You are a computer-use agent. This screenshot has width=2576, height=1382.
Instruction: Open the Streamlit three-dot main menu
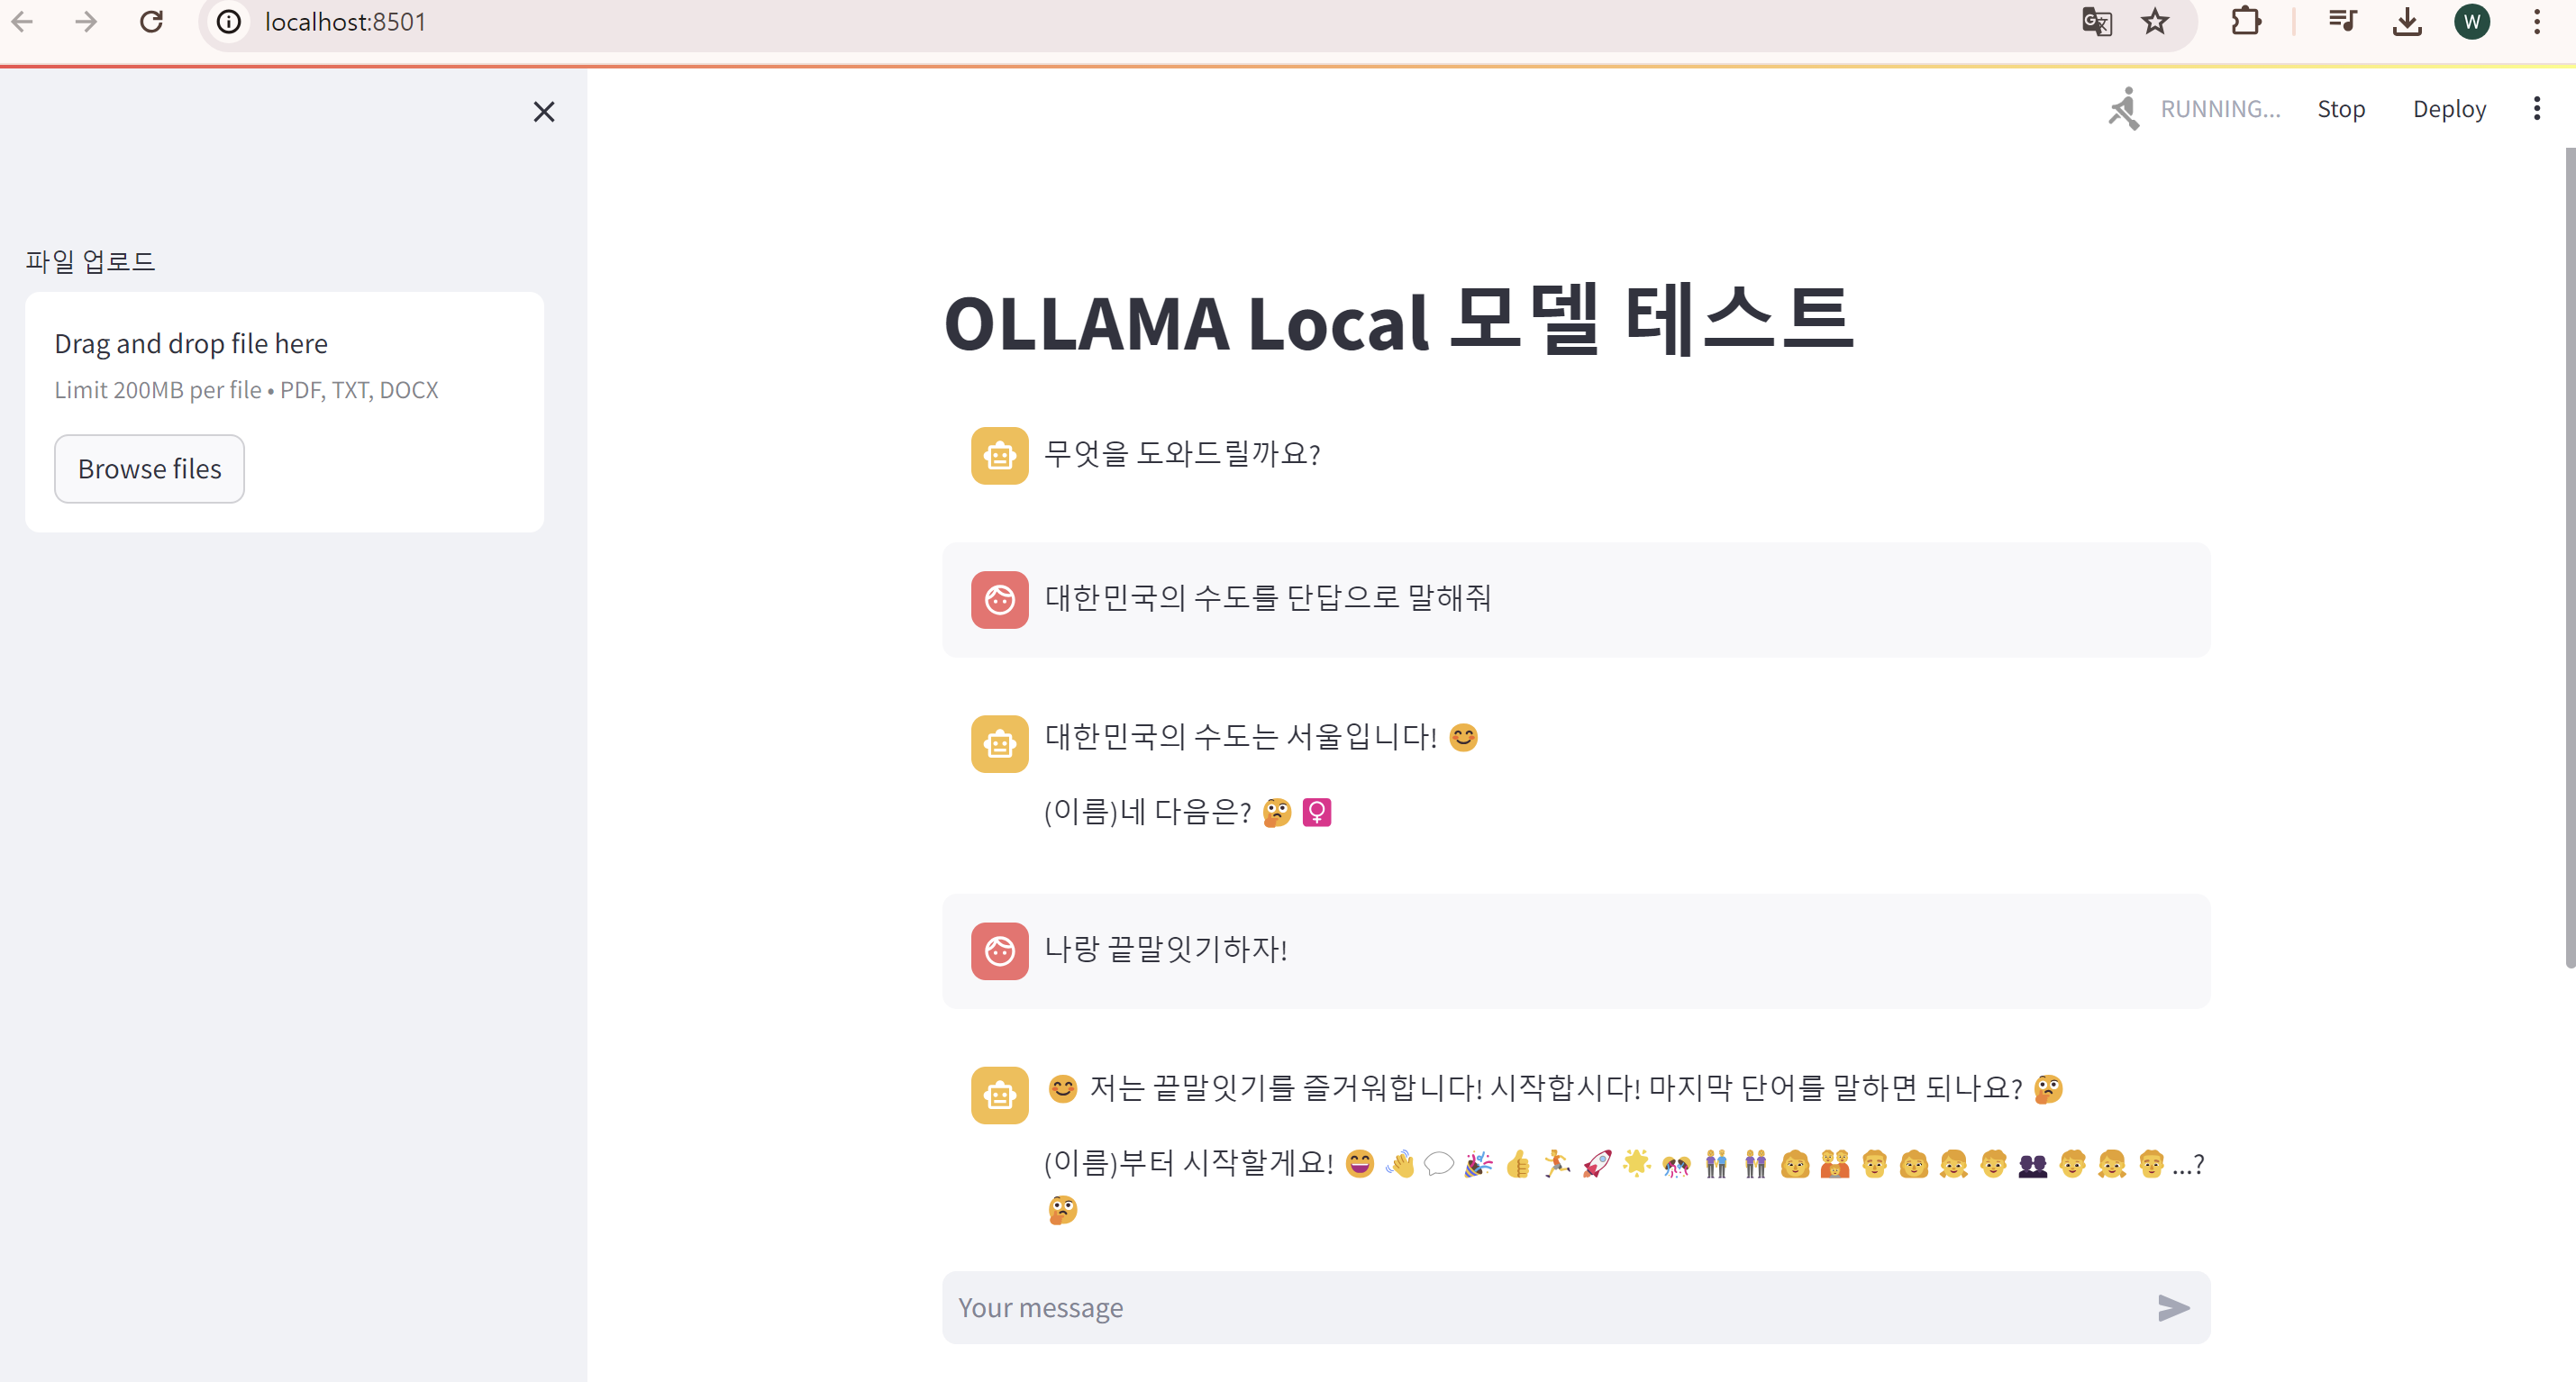2536,109
